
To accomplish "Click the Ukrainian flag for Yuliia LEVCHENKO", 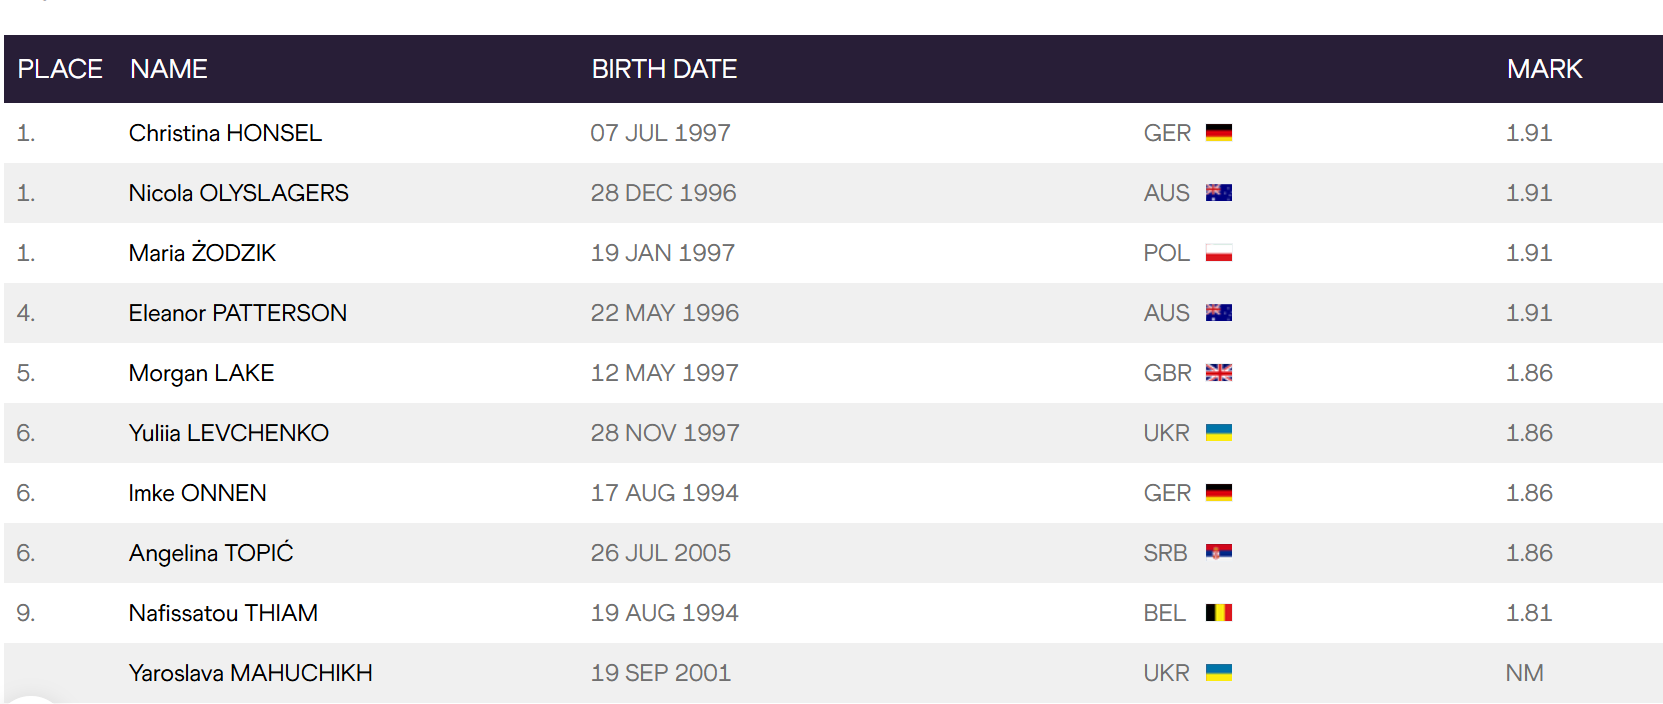I will (x=1218, y=433).
